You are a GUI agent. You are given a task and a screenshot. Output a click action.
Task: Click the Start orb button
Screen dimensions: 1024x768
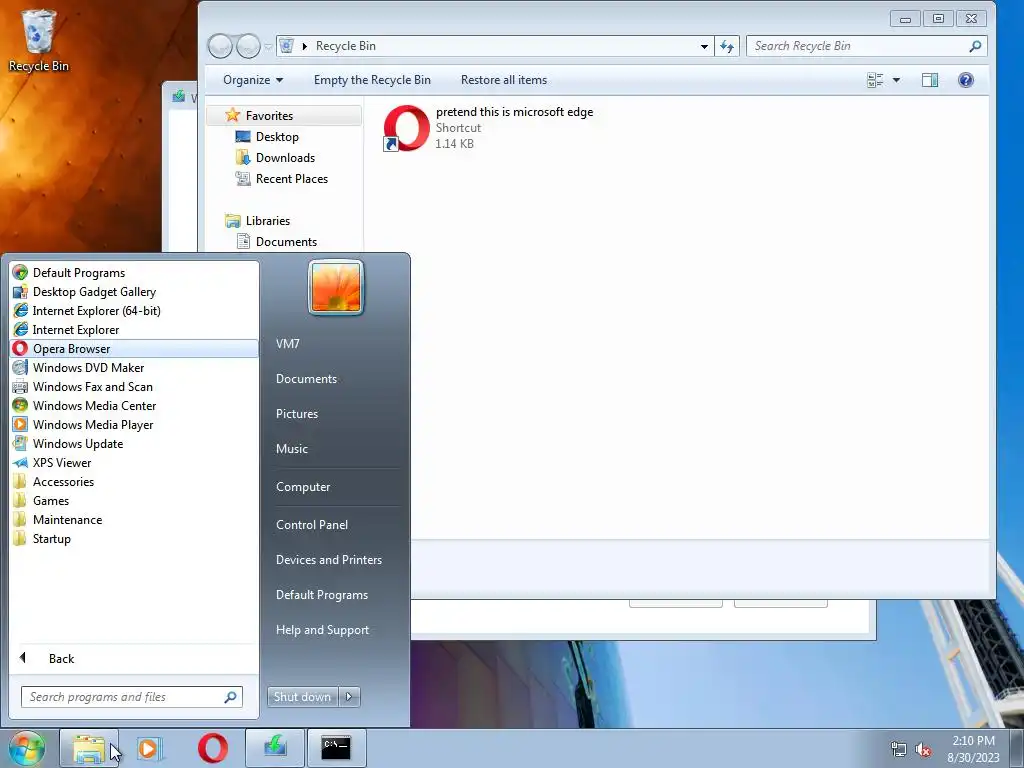point(27,748)
